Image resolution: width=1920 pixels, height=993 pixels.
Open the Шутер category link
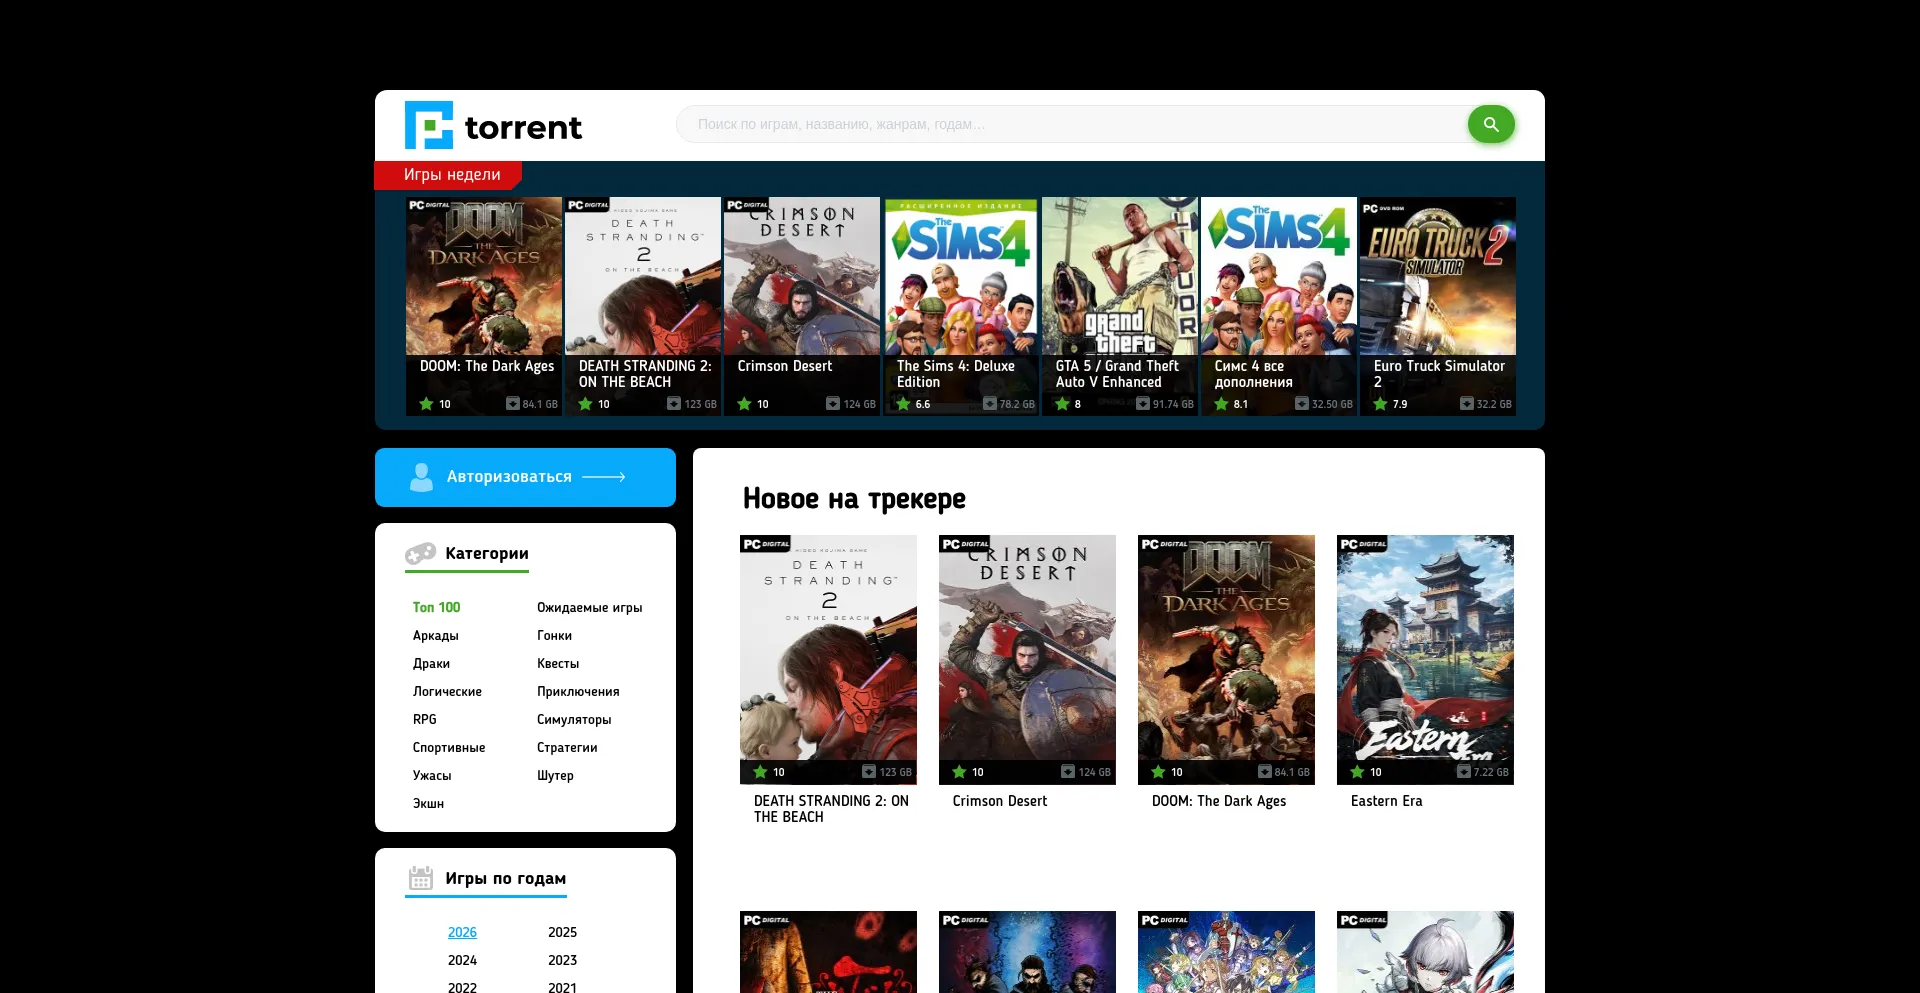click(555, 775)
